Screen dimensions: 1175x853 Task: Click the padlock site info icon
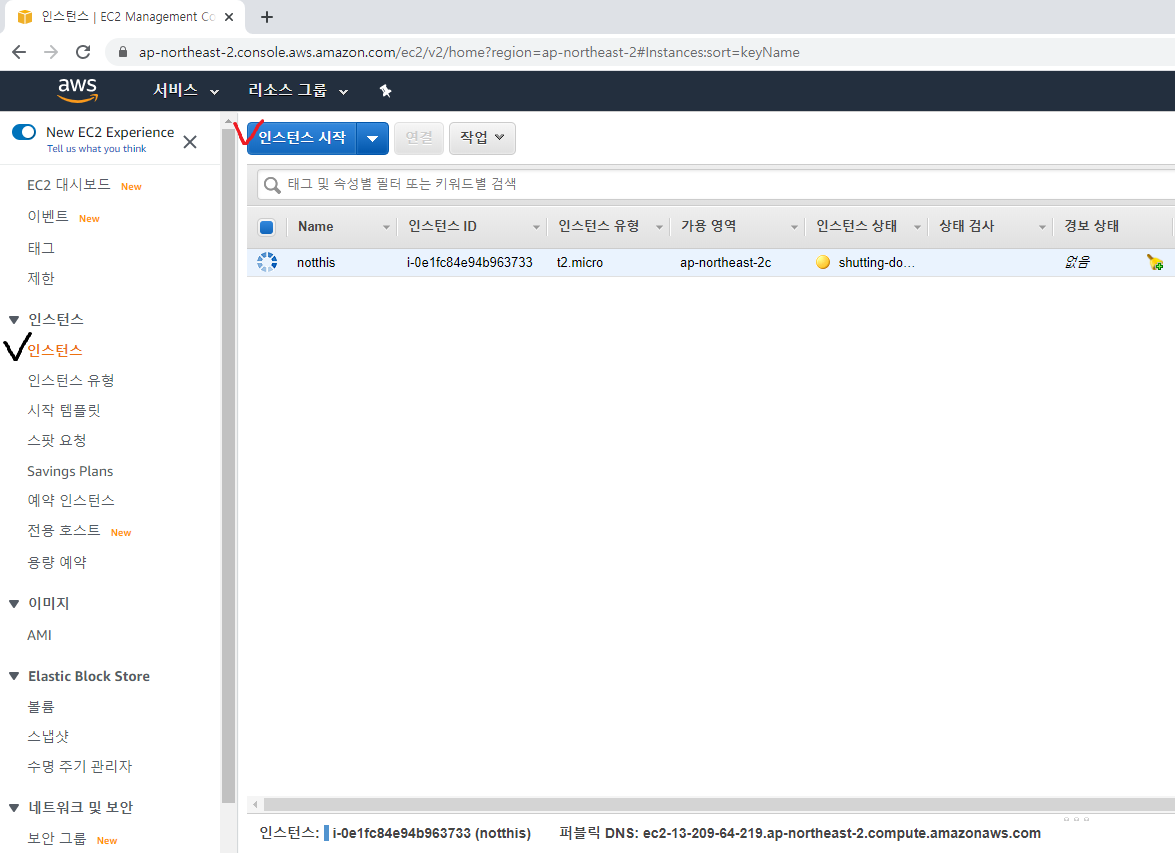(123, 52)
